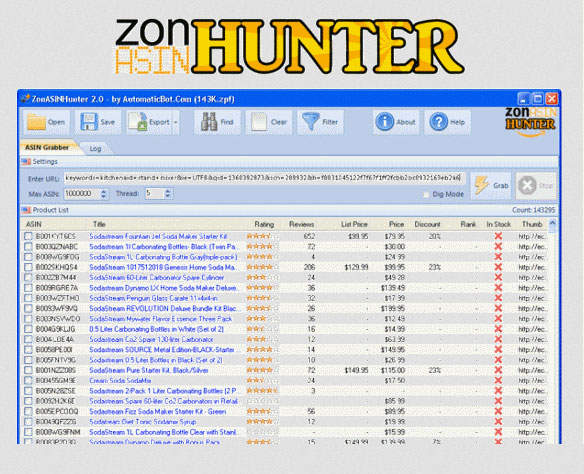Image resolution: width=584 pixels, height=474 pixels.
Task: Start grabbing with the lightning Grab button
Action: pyautogui.click(x=491, y=185)
